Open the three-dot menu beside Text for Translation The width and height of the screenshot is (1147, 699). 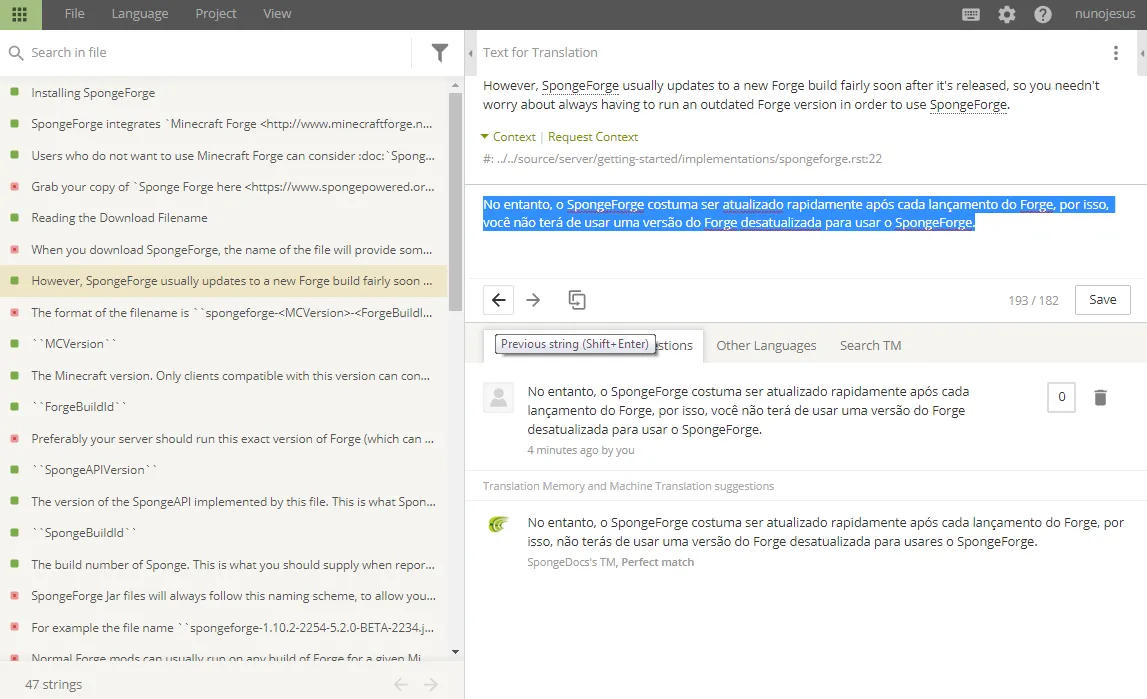[x=1115, y=53]
